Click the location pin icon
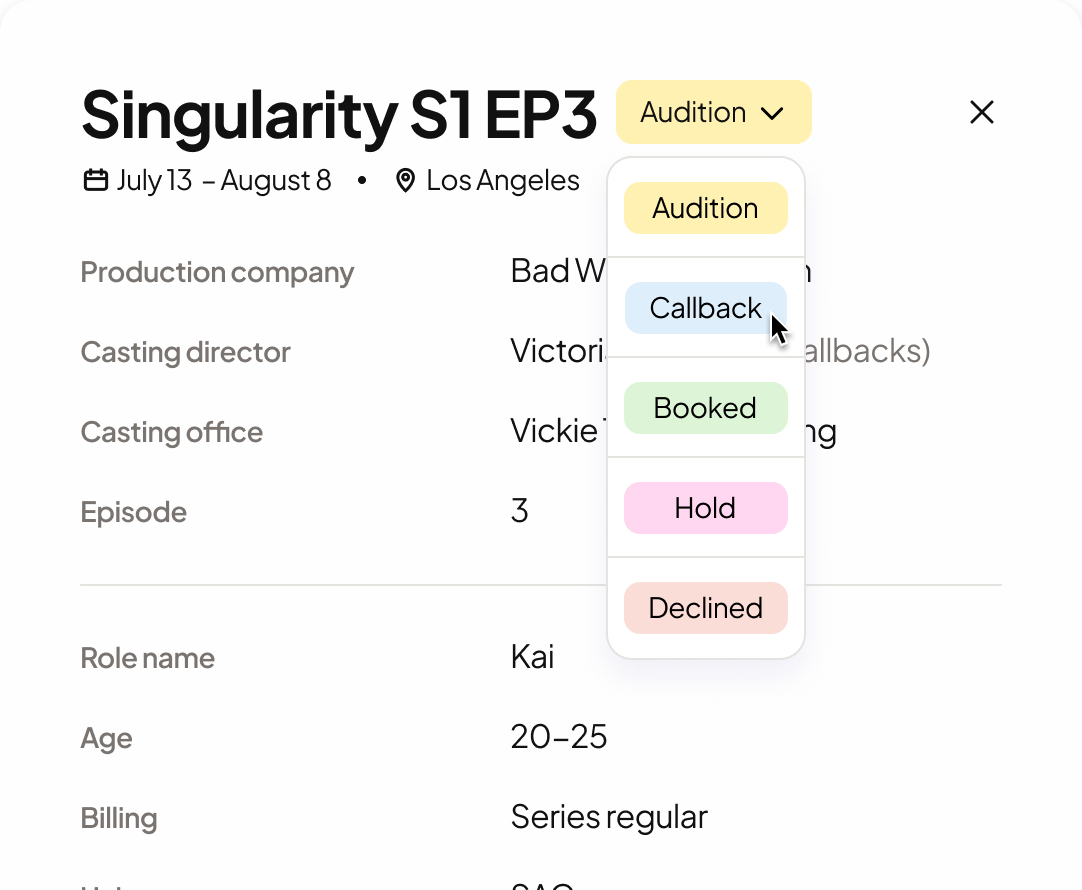 pyautogui.click(x=405, y=181)
